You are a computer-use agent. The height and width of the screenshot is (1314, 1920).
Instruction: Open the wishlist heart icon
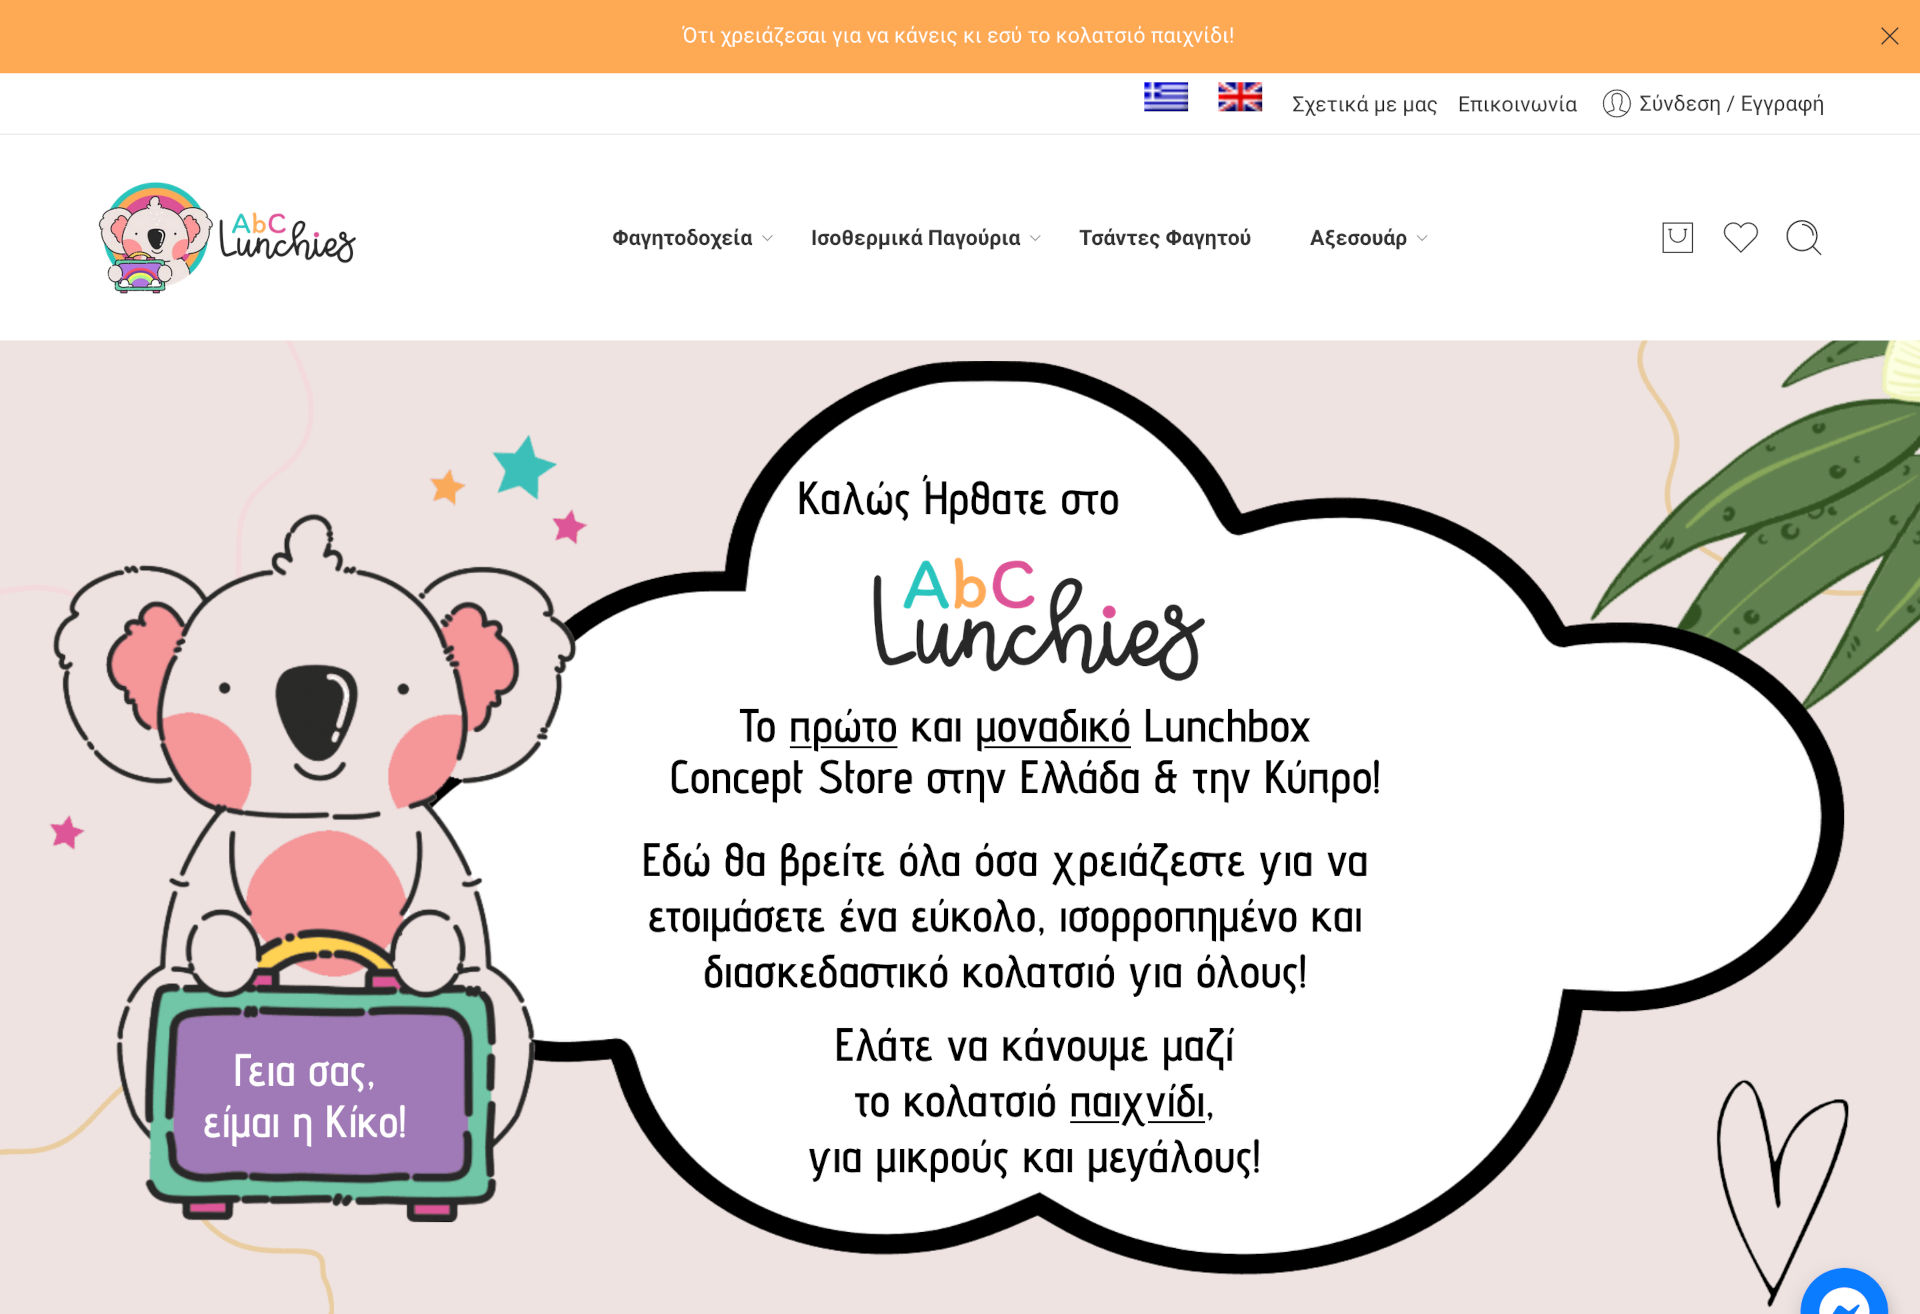(1740, 237)
